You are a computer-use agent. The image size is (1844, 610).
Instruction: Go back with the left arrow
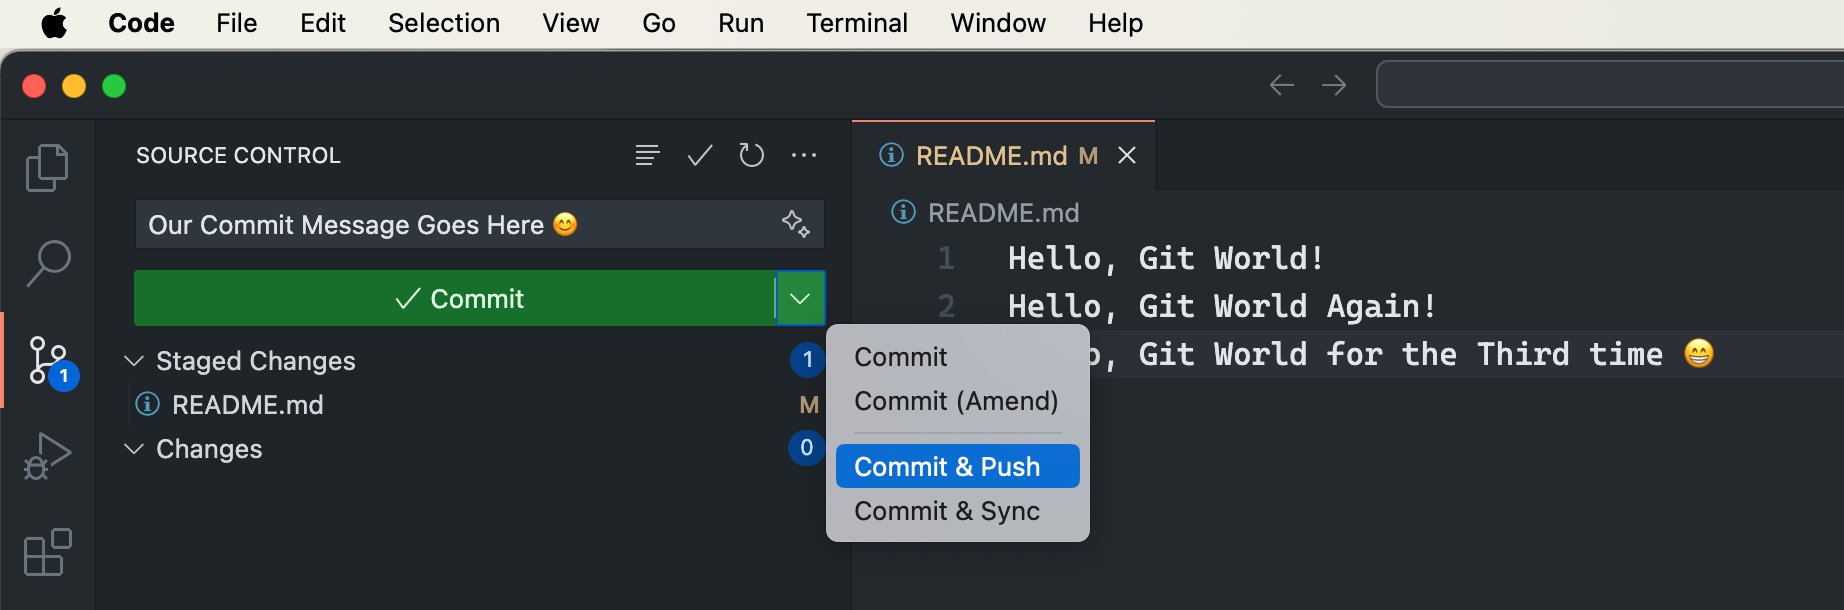coord(1282,85)
